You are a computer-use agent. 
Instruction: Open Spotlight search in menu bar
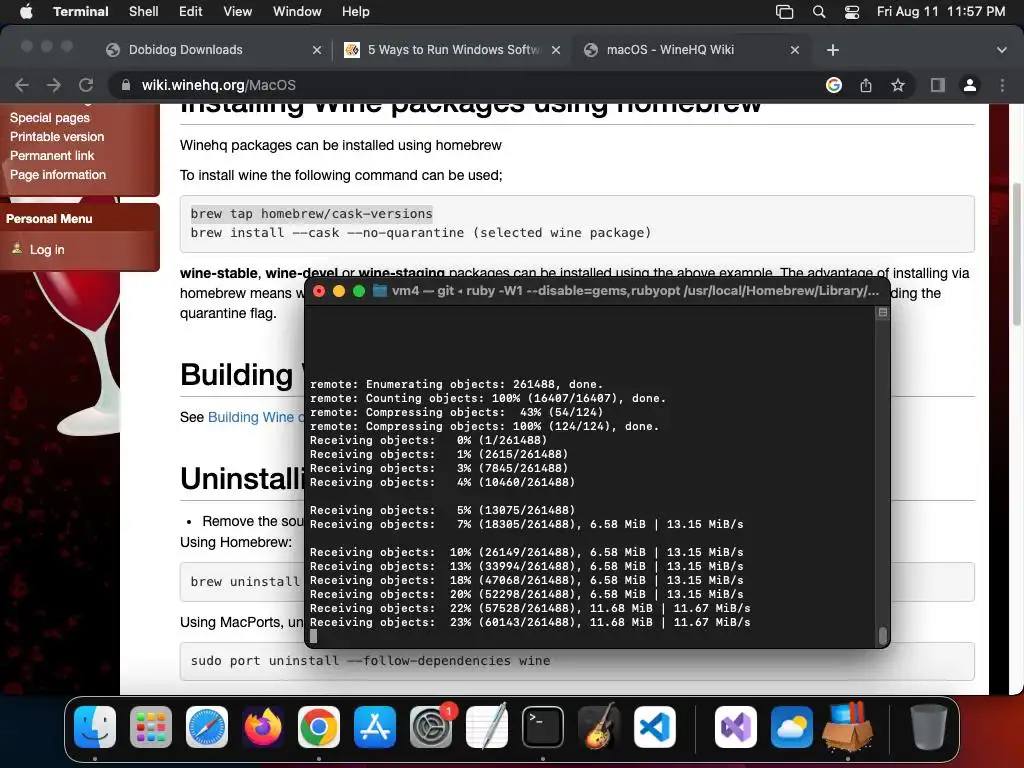coord(818,12)
